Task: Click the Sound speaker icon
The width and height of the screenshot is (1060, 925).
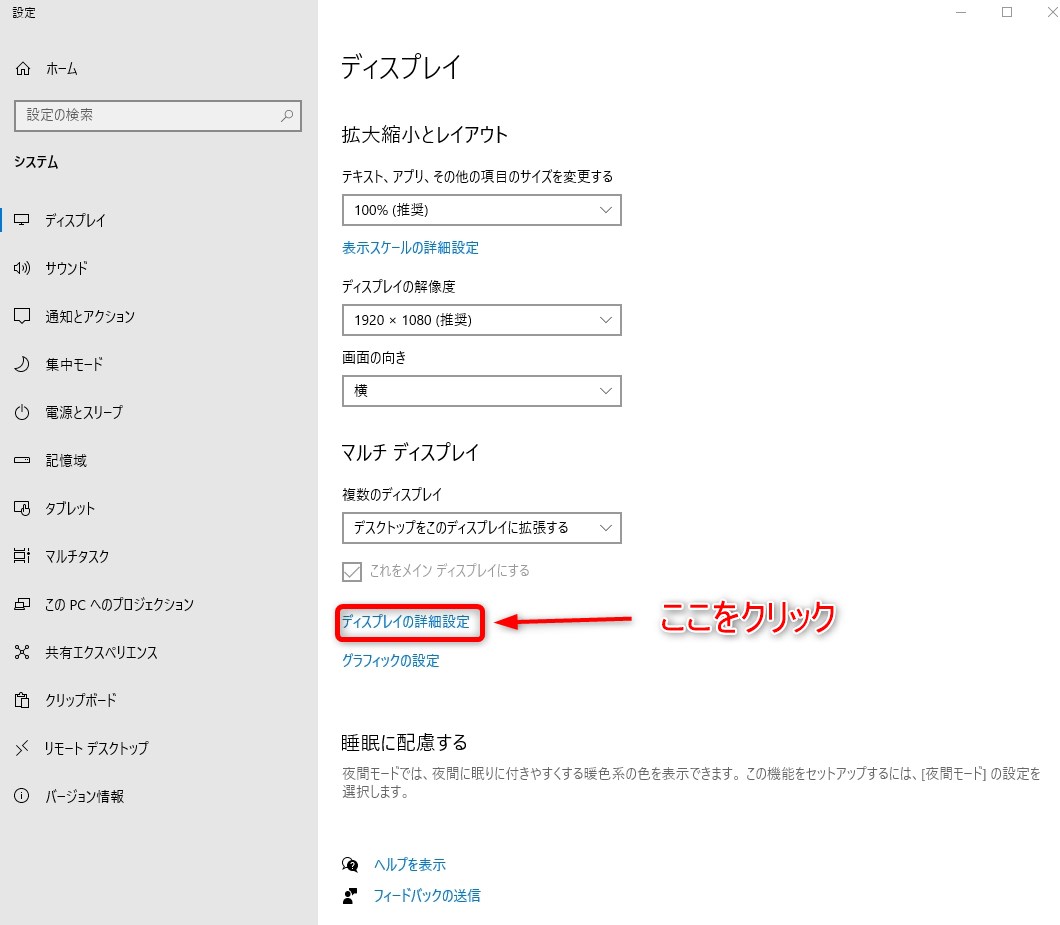Action: coord(22,268)
